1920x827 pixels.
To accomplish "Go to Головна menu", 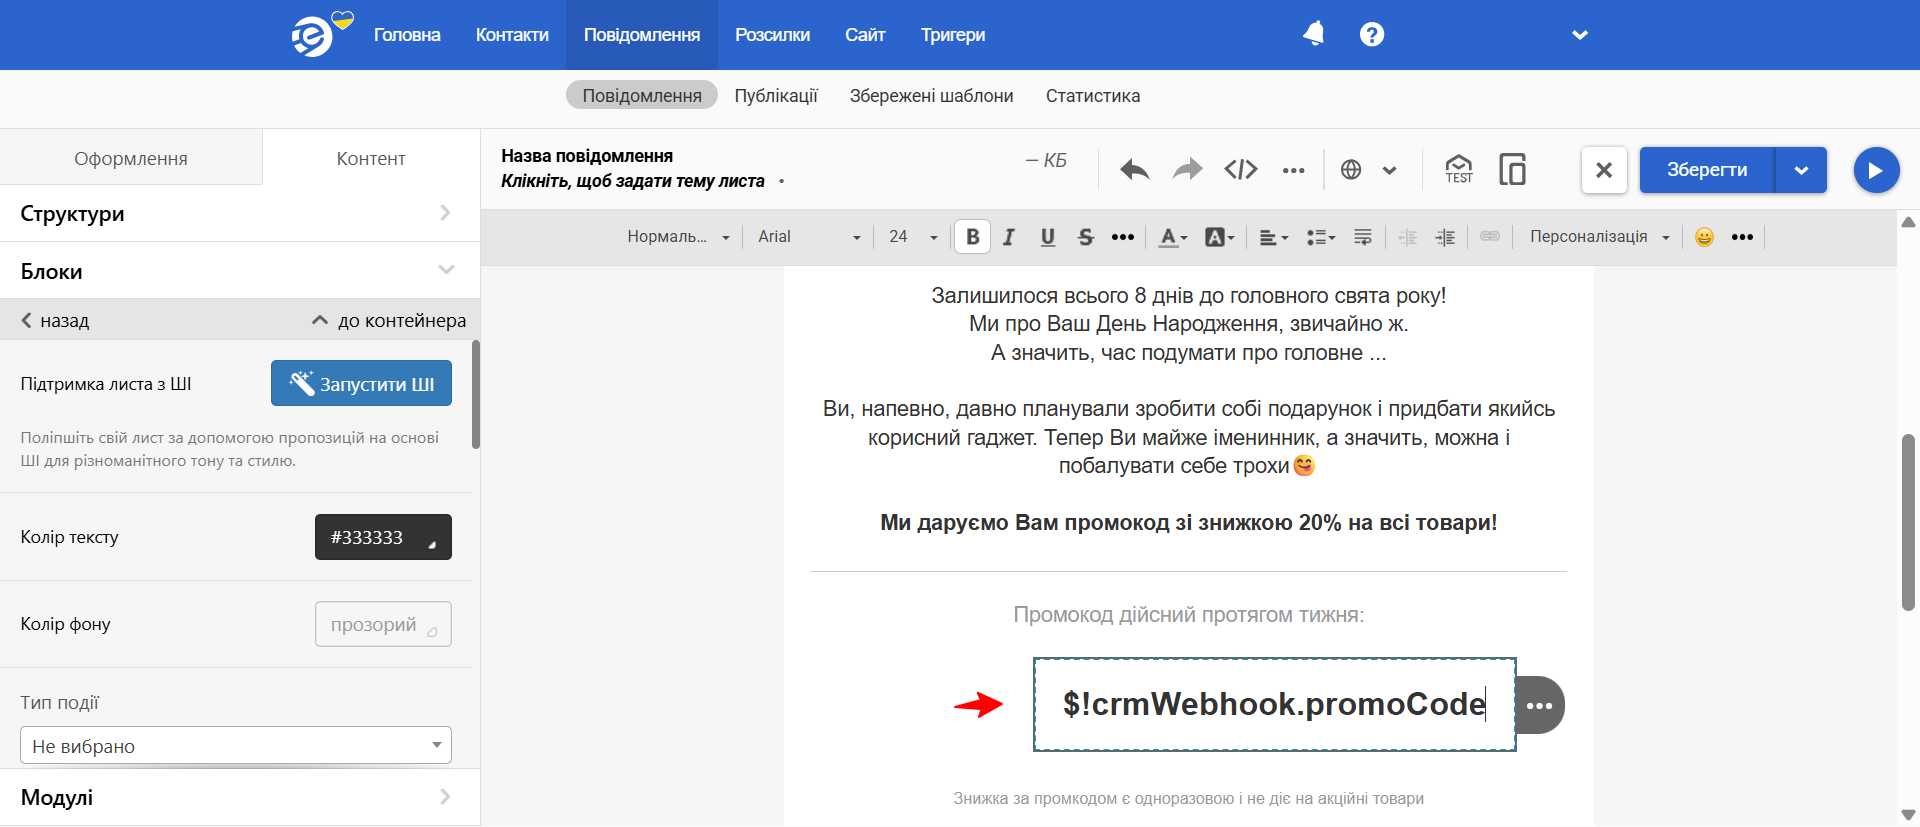I will tap(407, 35).
